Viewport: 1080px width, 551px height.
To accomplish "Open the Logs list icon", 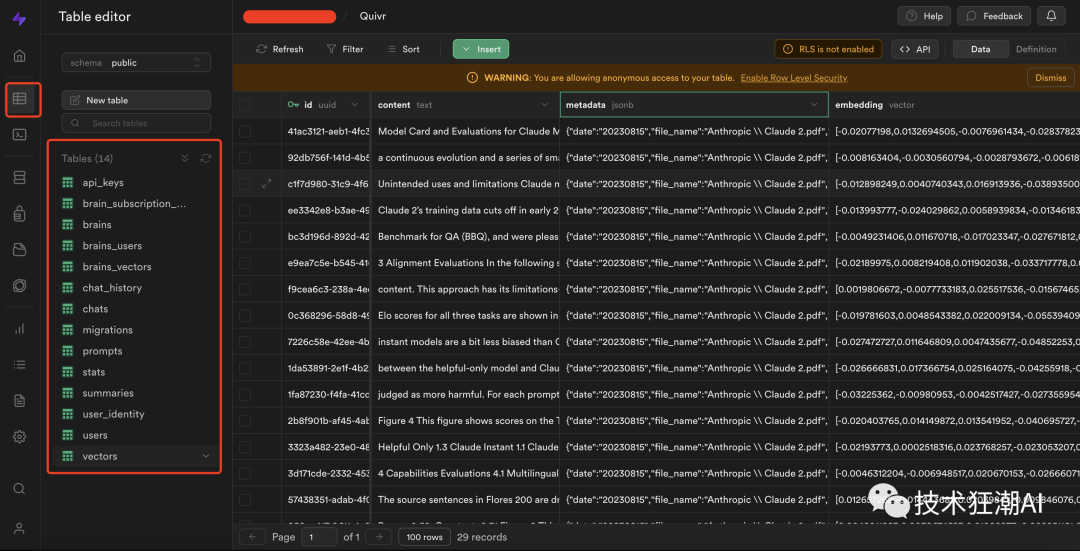I will point(19,364).
